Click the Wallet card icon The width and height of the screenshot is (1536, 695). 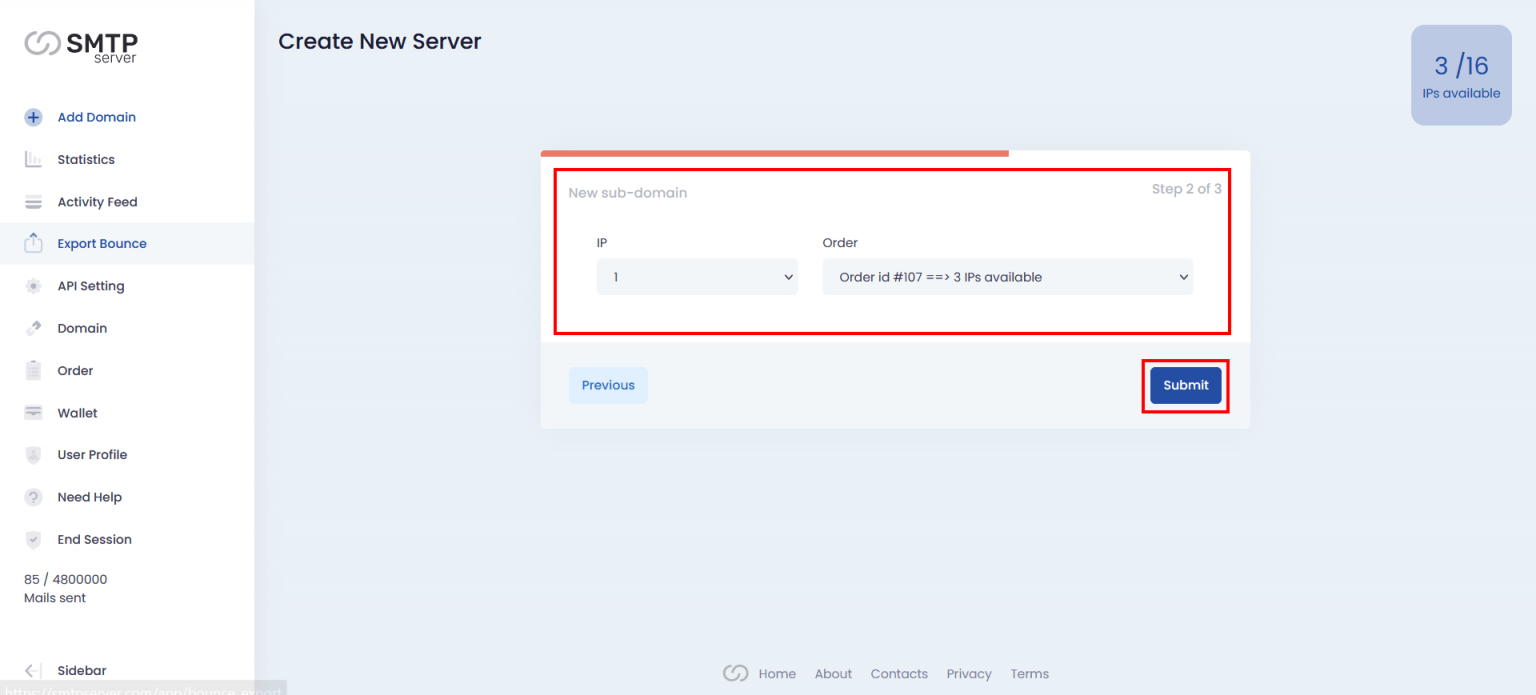pyautogui.click(x=33, y=413)
